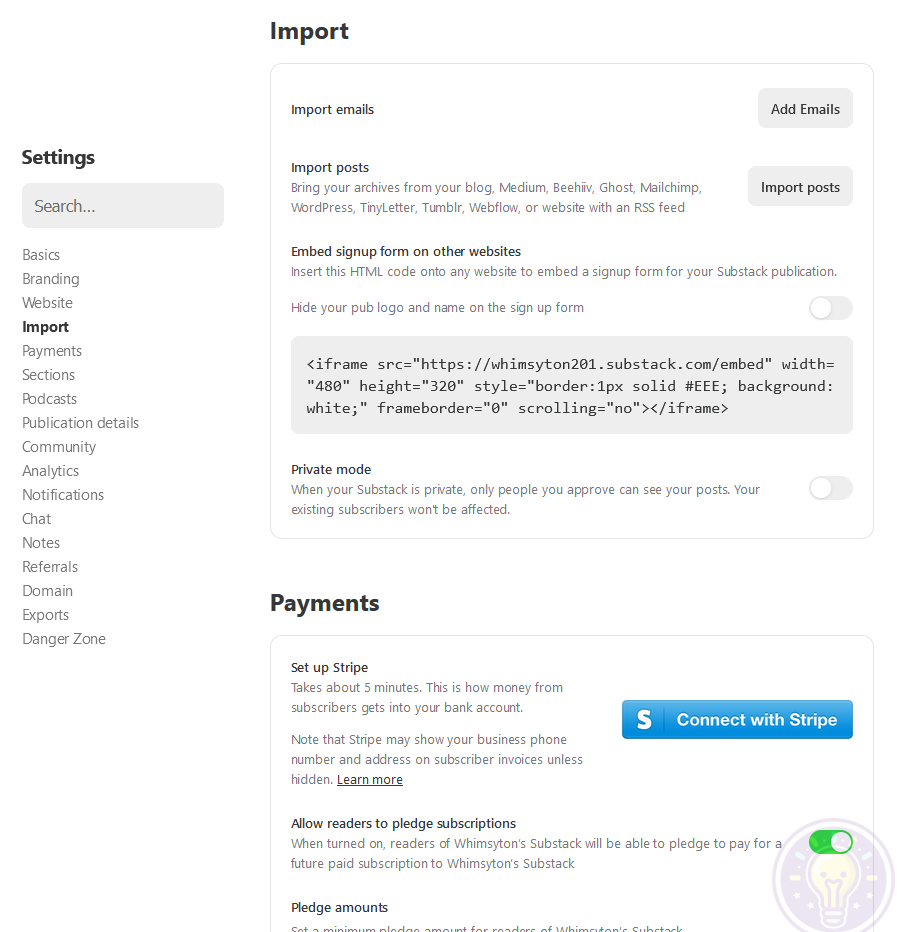Screen dimensions: 897x932
Task: Click the Private mode label
Action: 331,470
